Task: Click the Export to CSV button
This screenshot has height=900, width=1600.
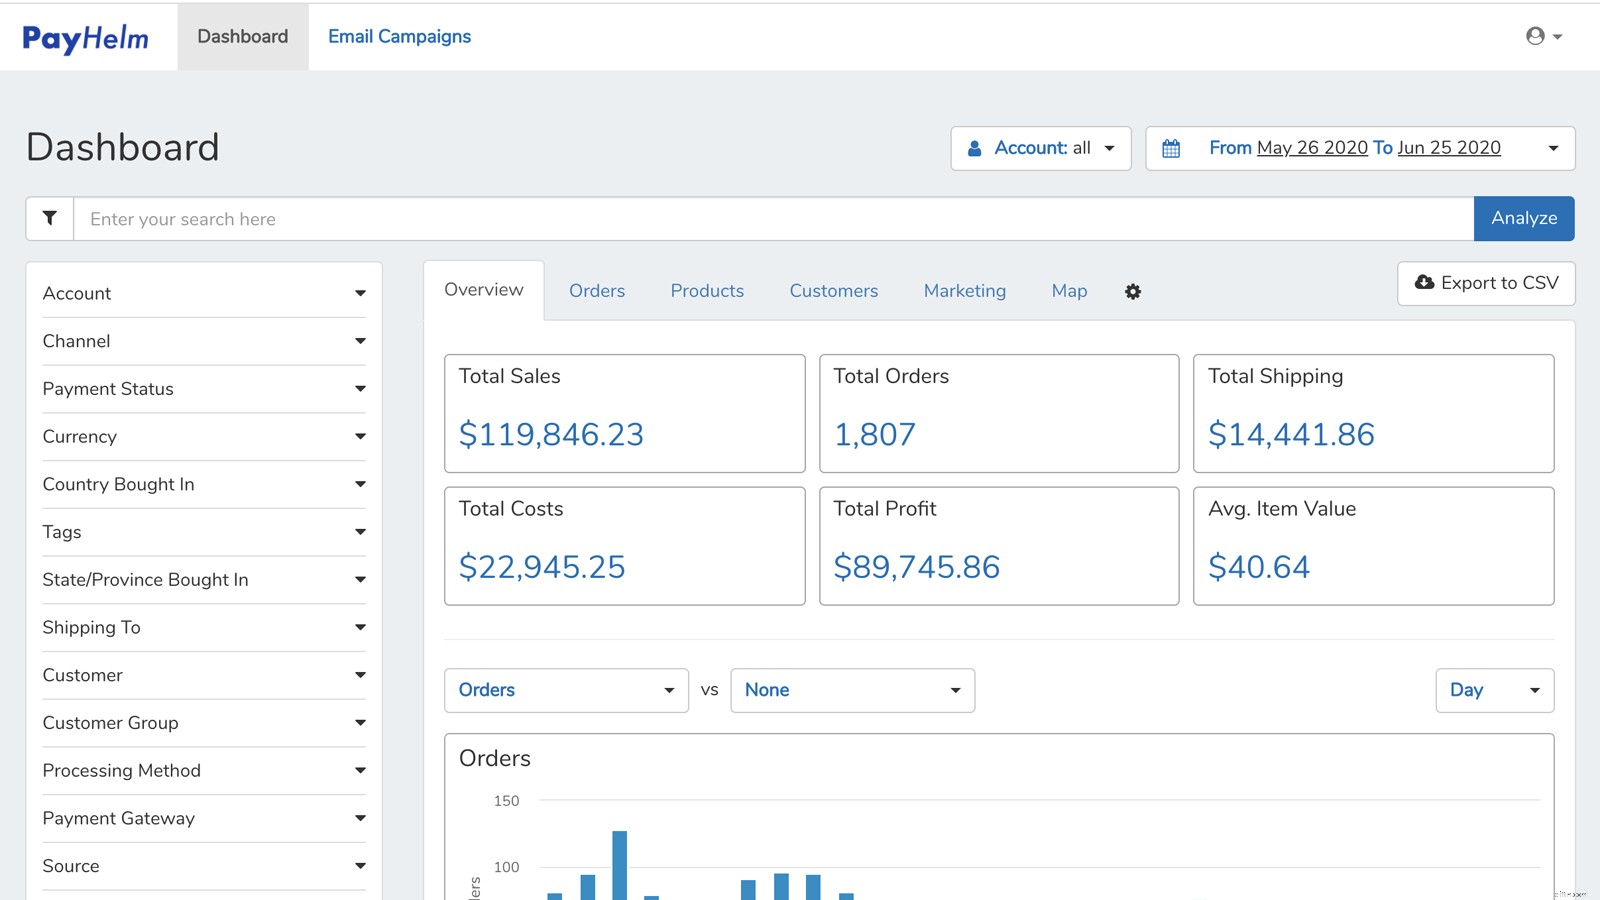Action: (x=1485, y=283)
